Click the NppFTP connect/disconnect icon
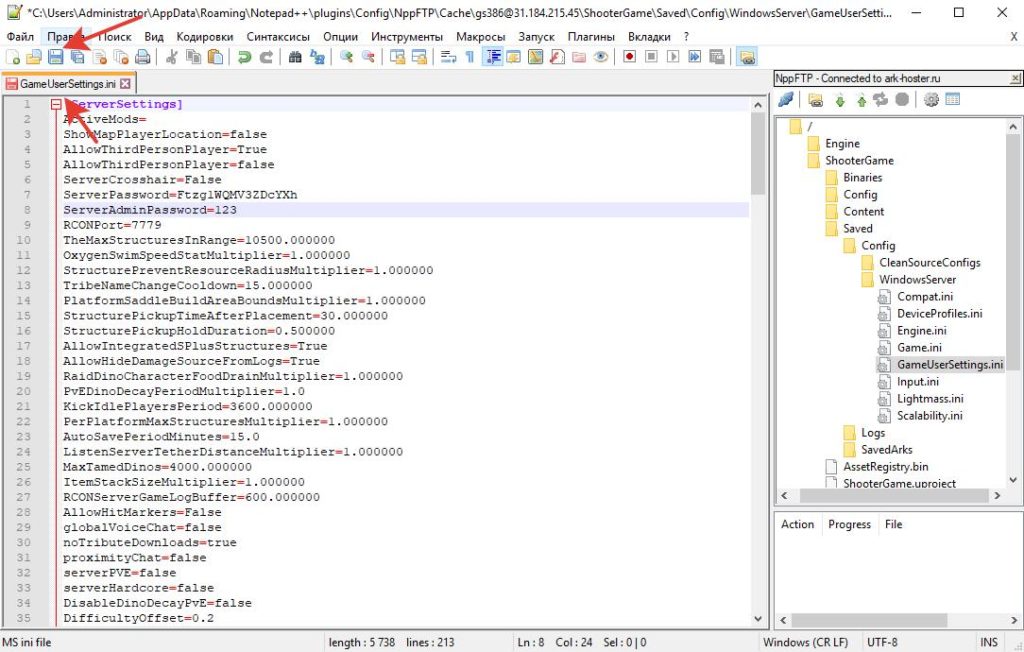This screenshot has height=652, width=1024. coord(786,100)
